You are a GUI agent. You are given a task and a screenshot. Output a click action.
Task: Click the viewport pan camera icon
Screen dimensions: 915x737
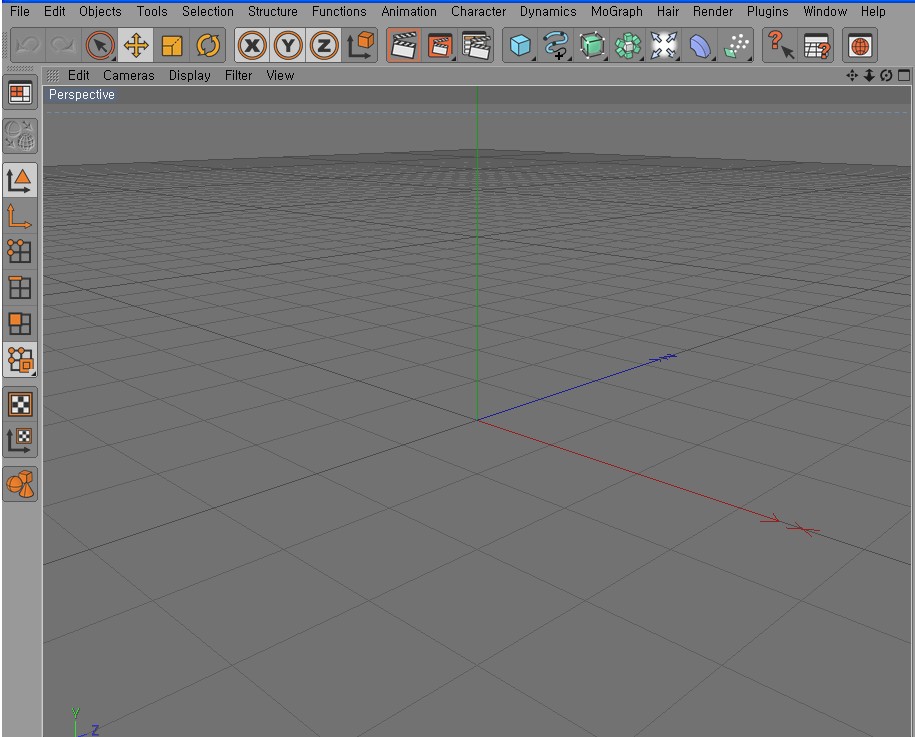[852, 75]
